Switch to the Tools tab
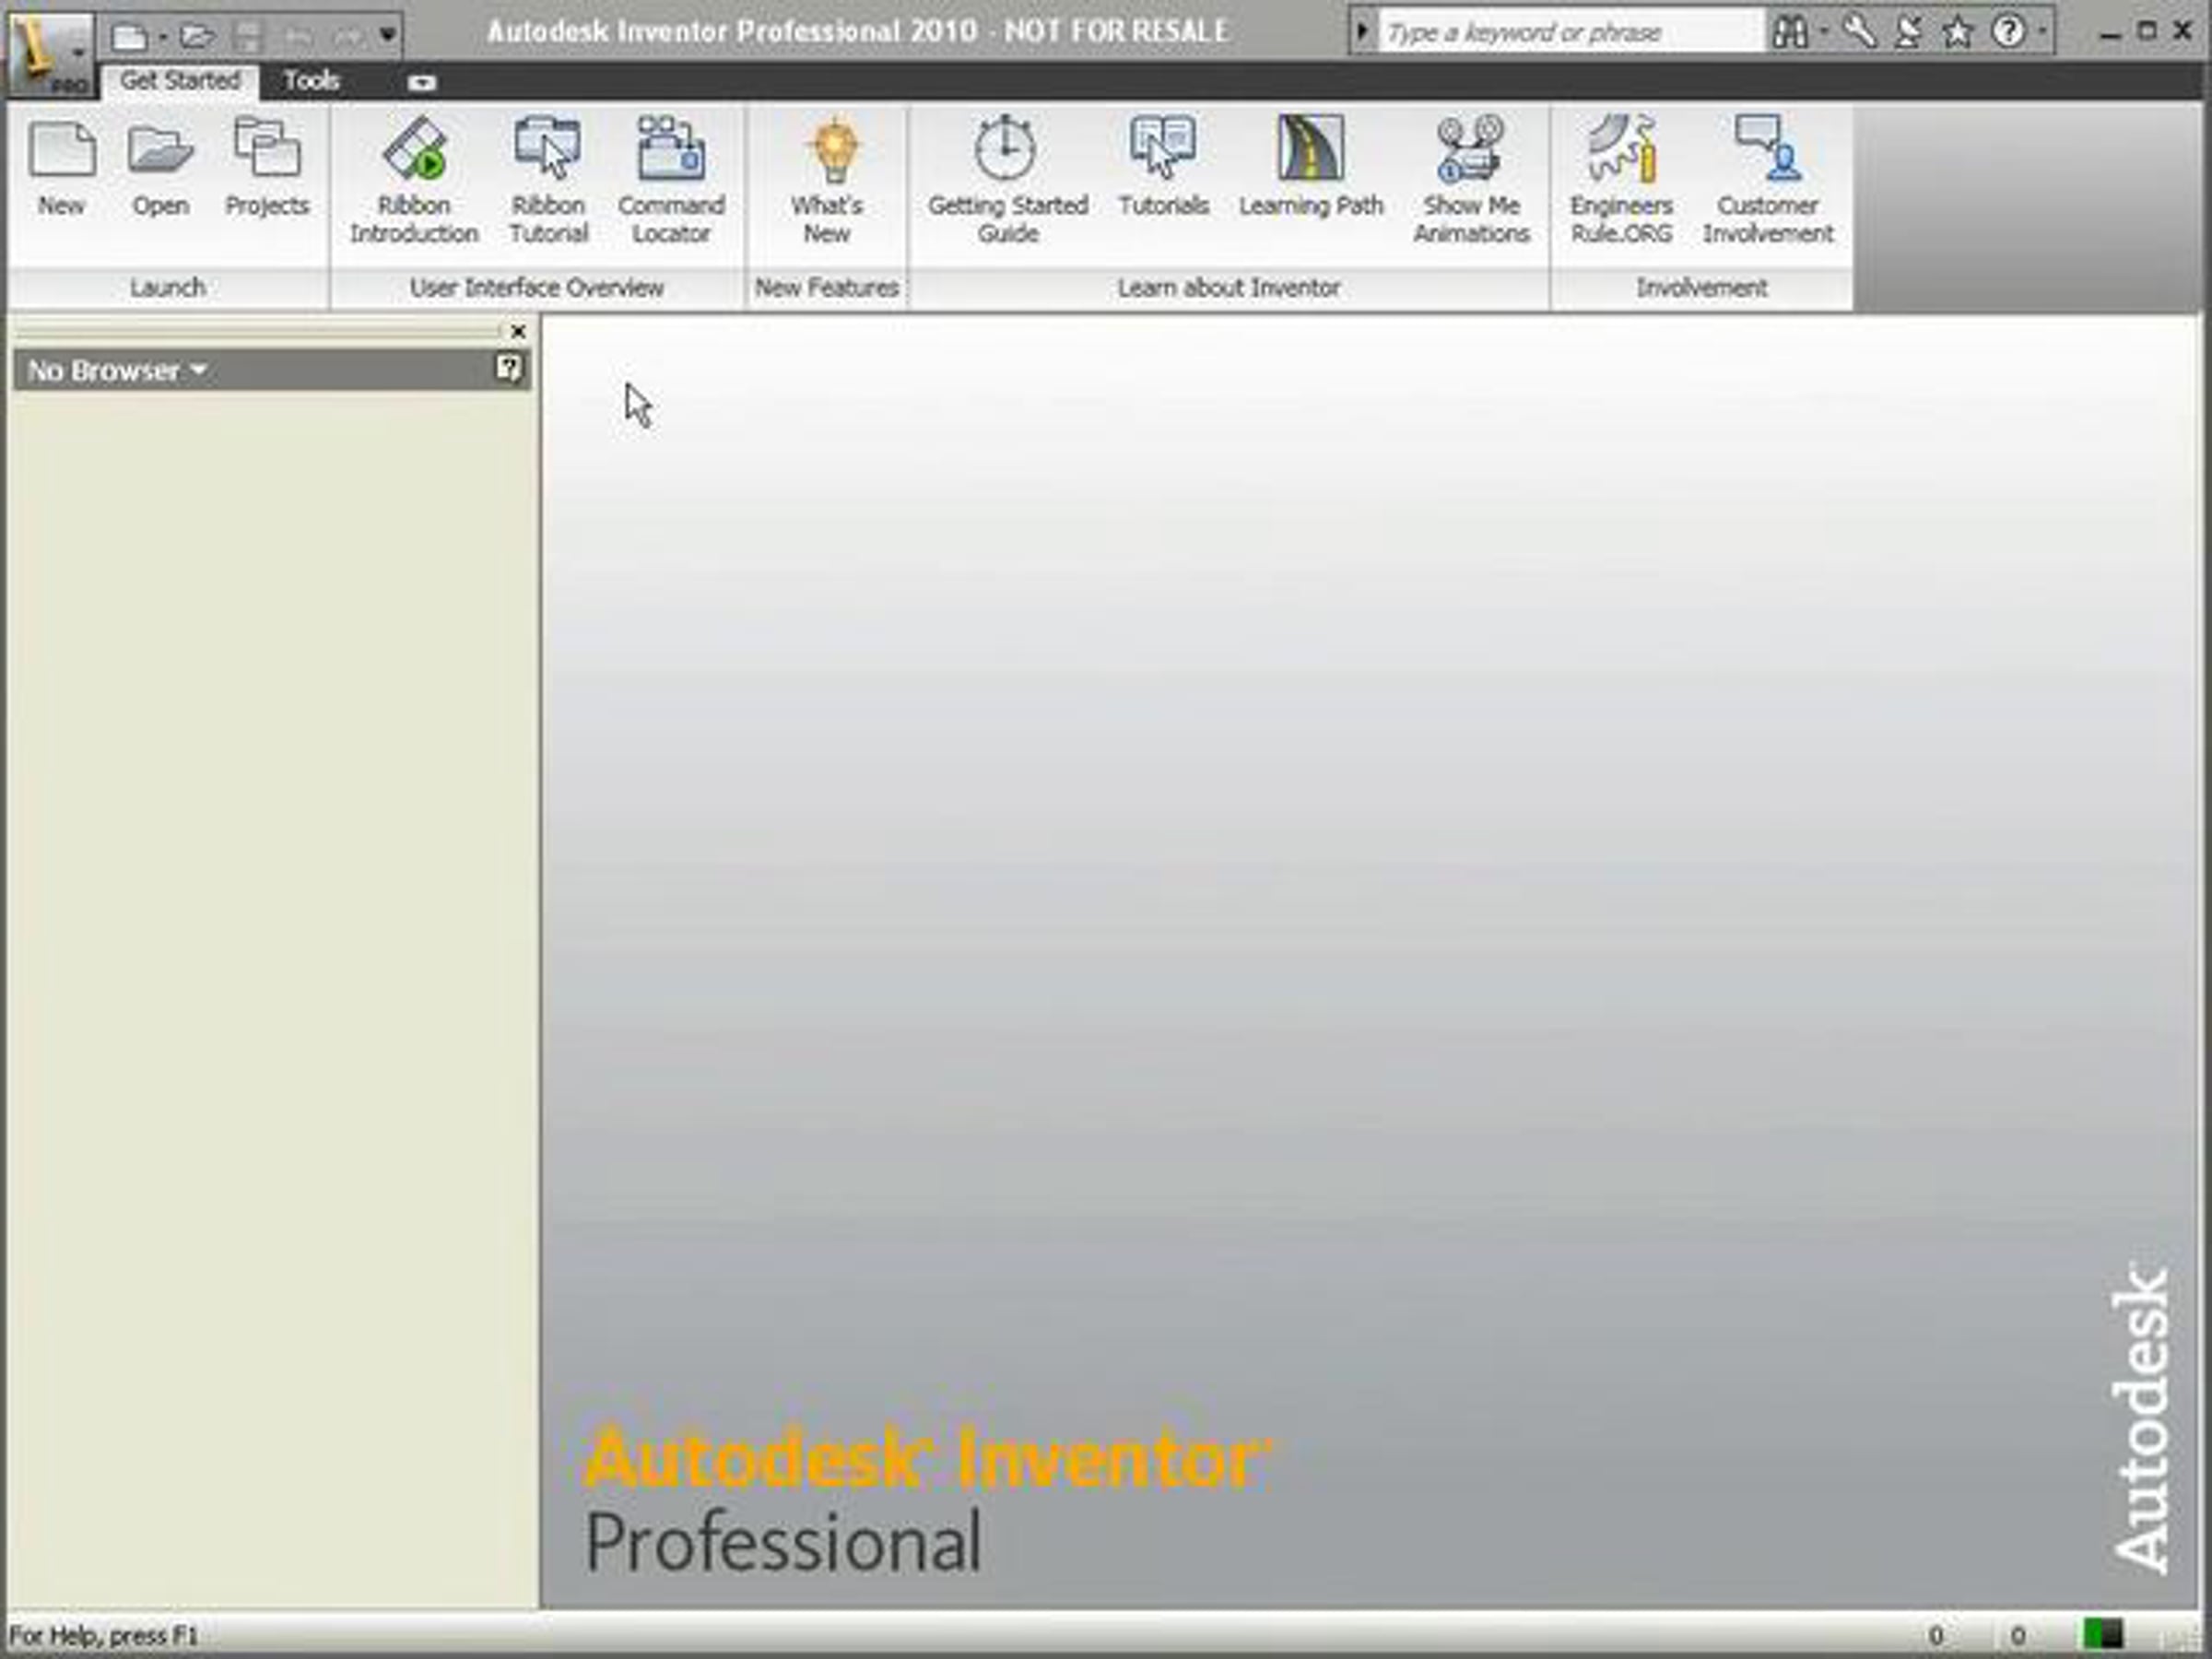Image resolution: width=2212 pixels, height=1659 pixels. click(312, 81)
